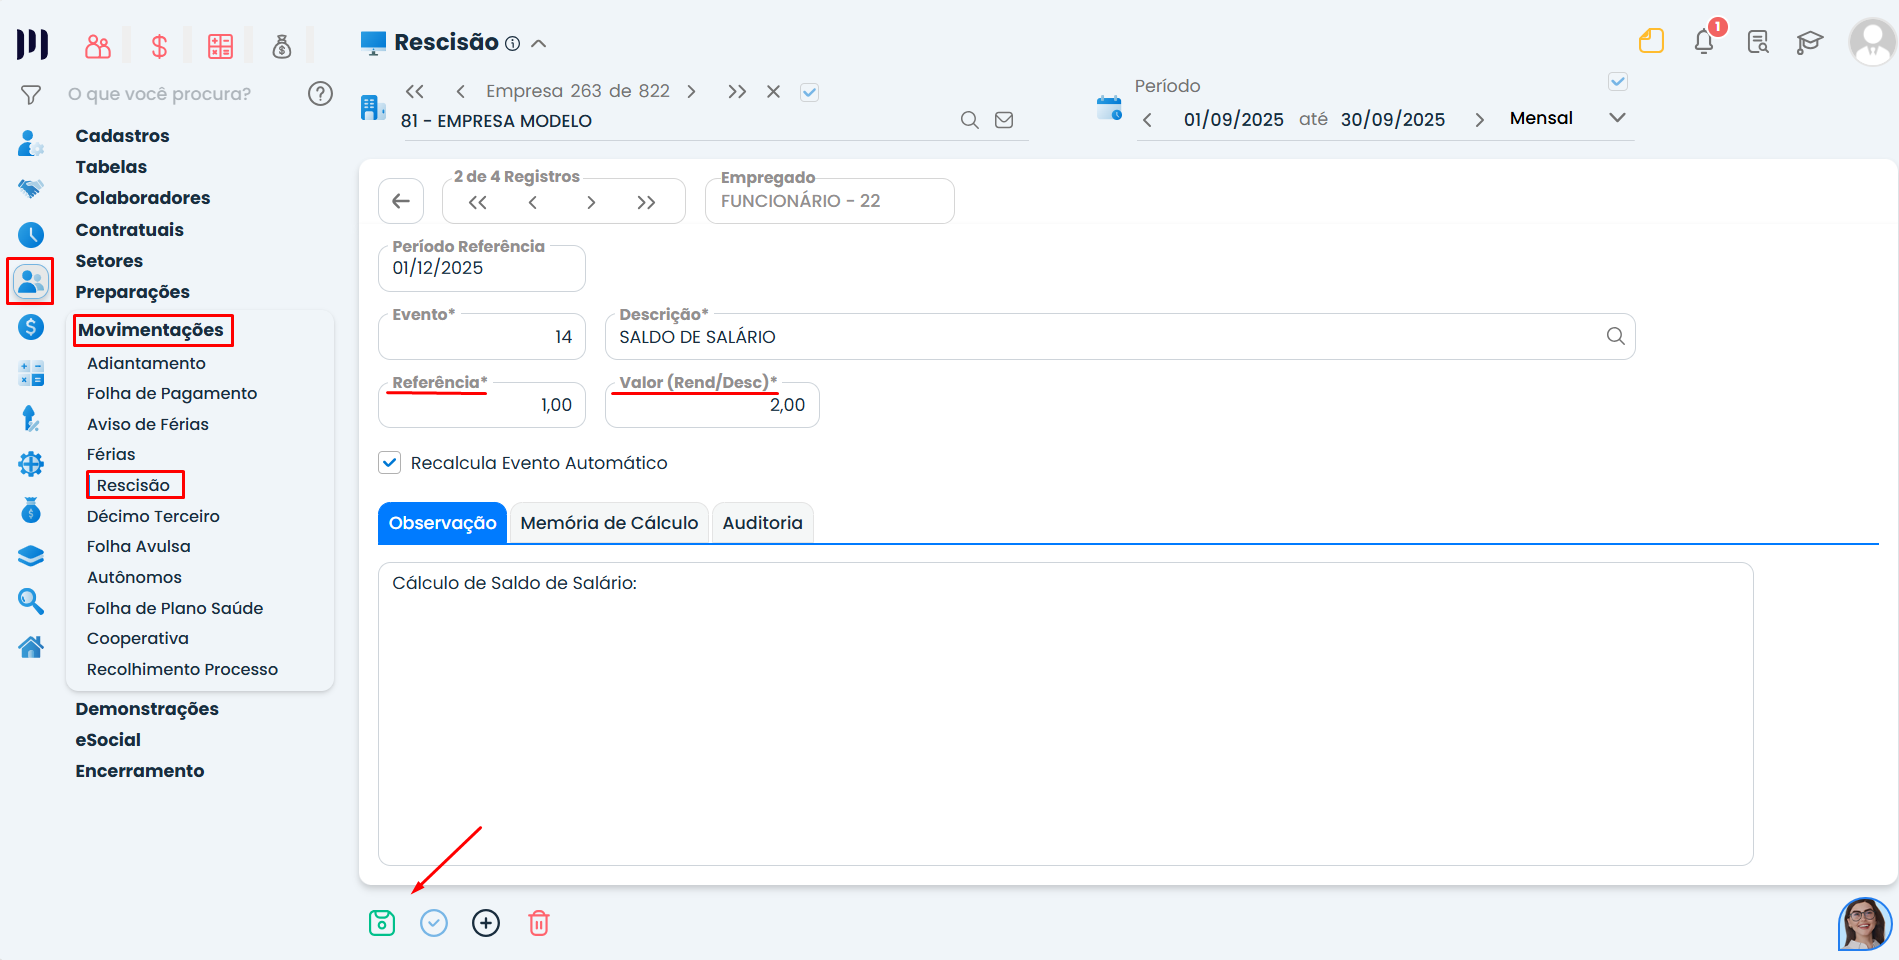
Task: Select Décimo Terceiro from the Movimentações menu
Action: coord(153,516)
